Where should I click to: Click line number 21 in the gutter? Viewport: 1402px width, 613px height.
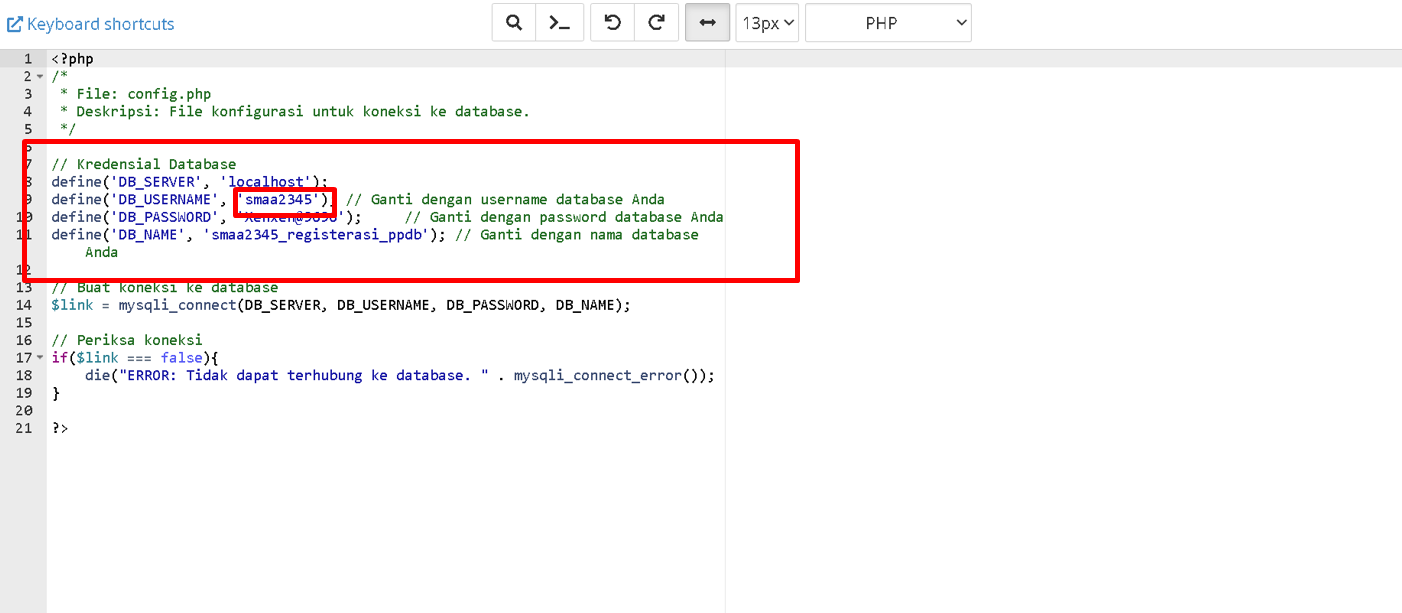tap(24, 428)
